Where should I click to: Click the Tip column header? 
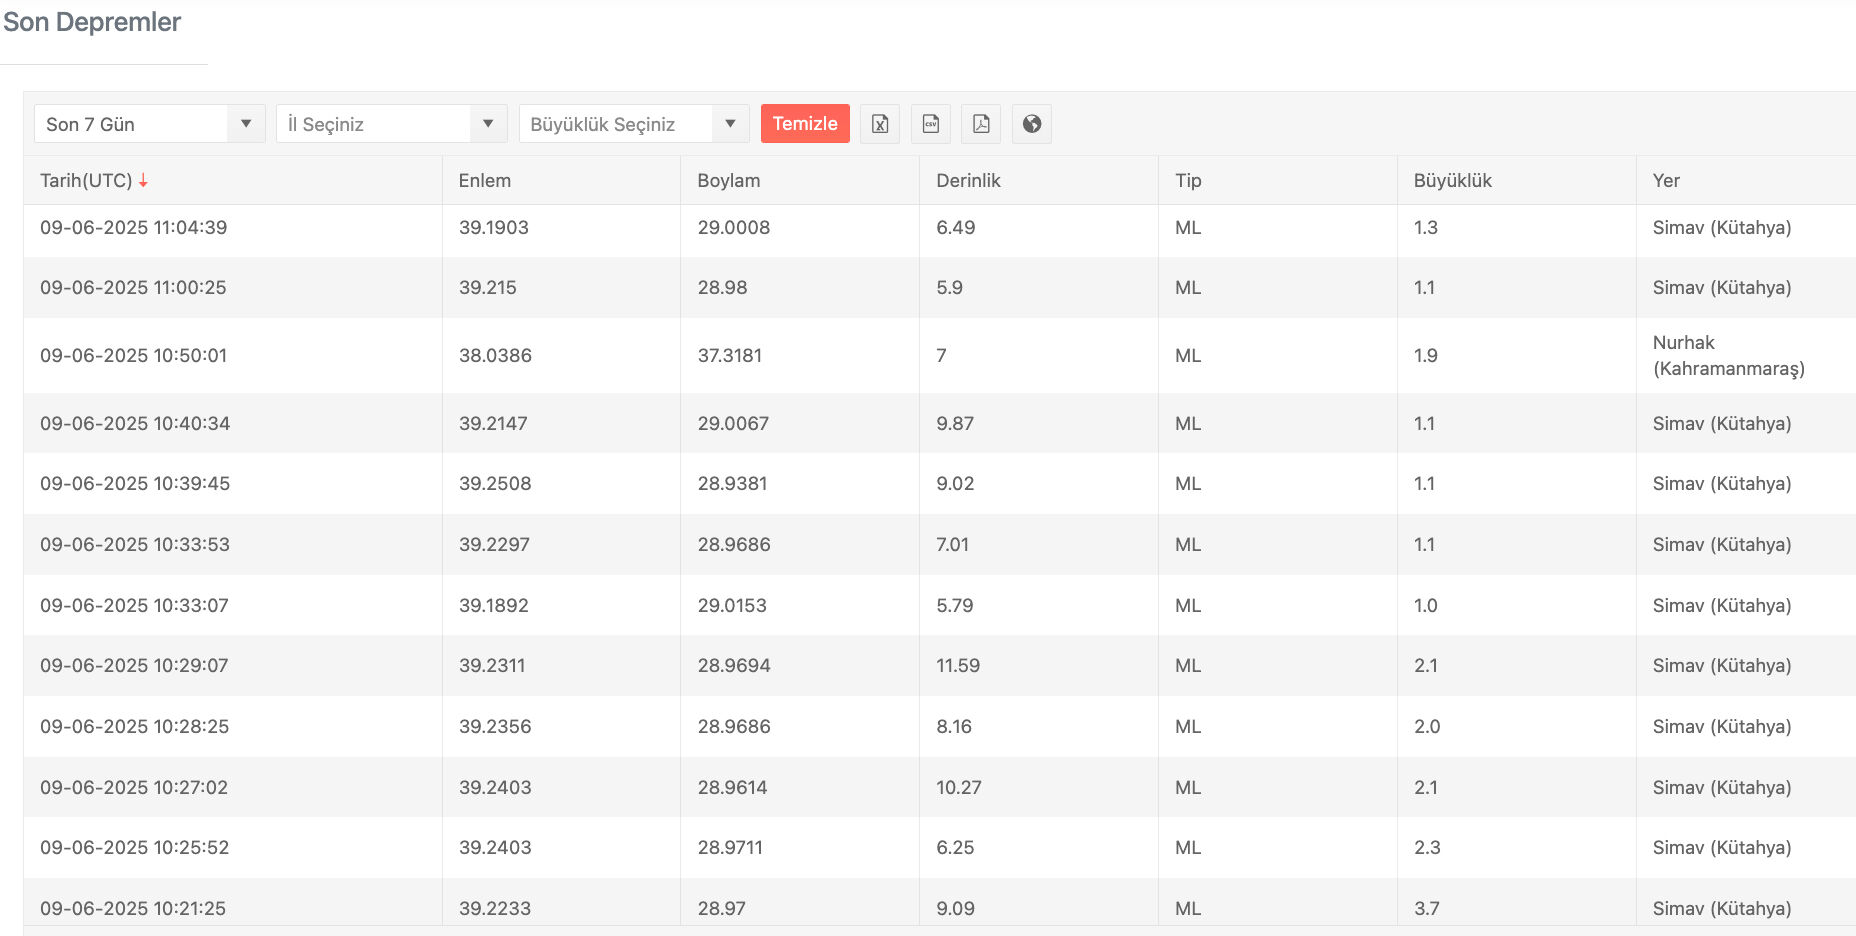click(x=1188, y=181)
